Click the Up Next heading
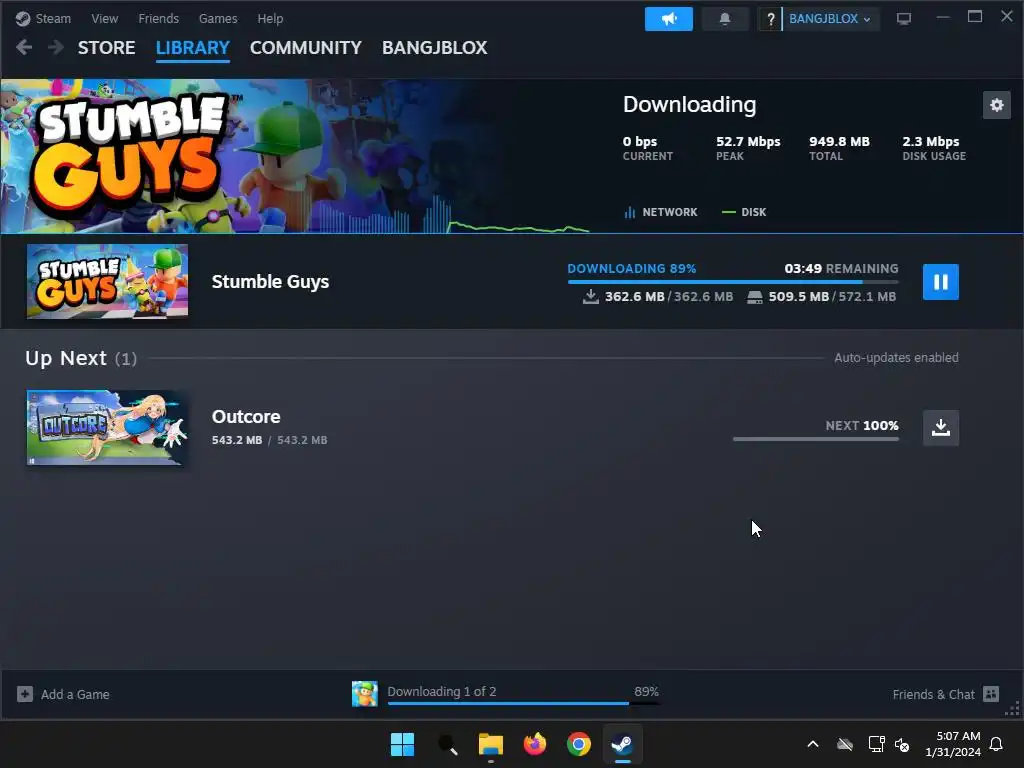 click(66, 358)
